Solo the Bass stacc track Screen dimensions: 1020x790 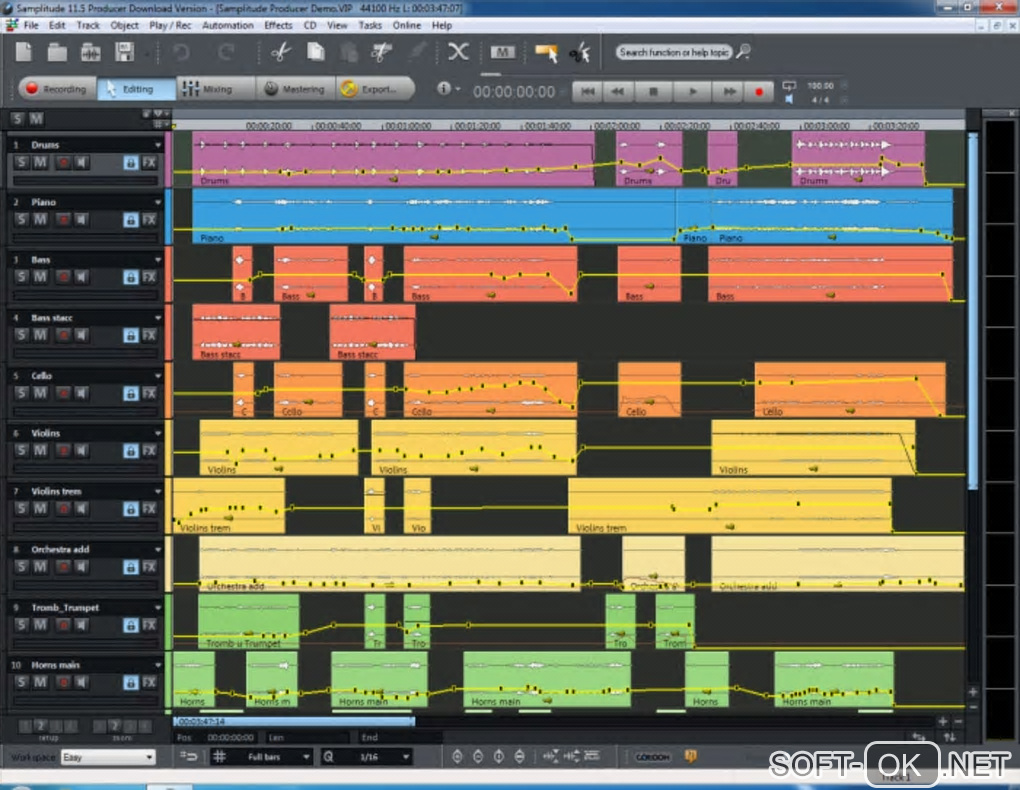click(x=21, y=335)
